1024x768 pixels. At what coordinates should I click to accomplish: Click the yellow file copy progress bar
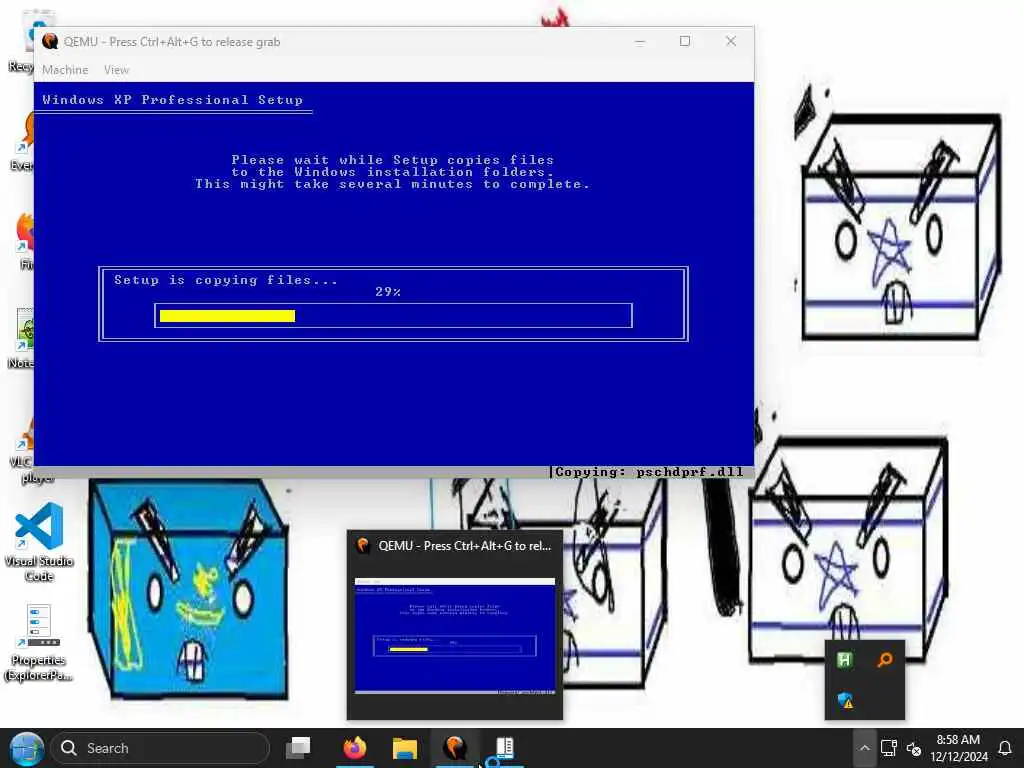227,316
